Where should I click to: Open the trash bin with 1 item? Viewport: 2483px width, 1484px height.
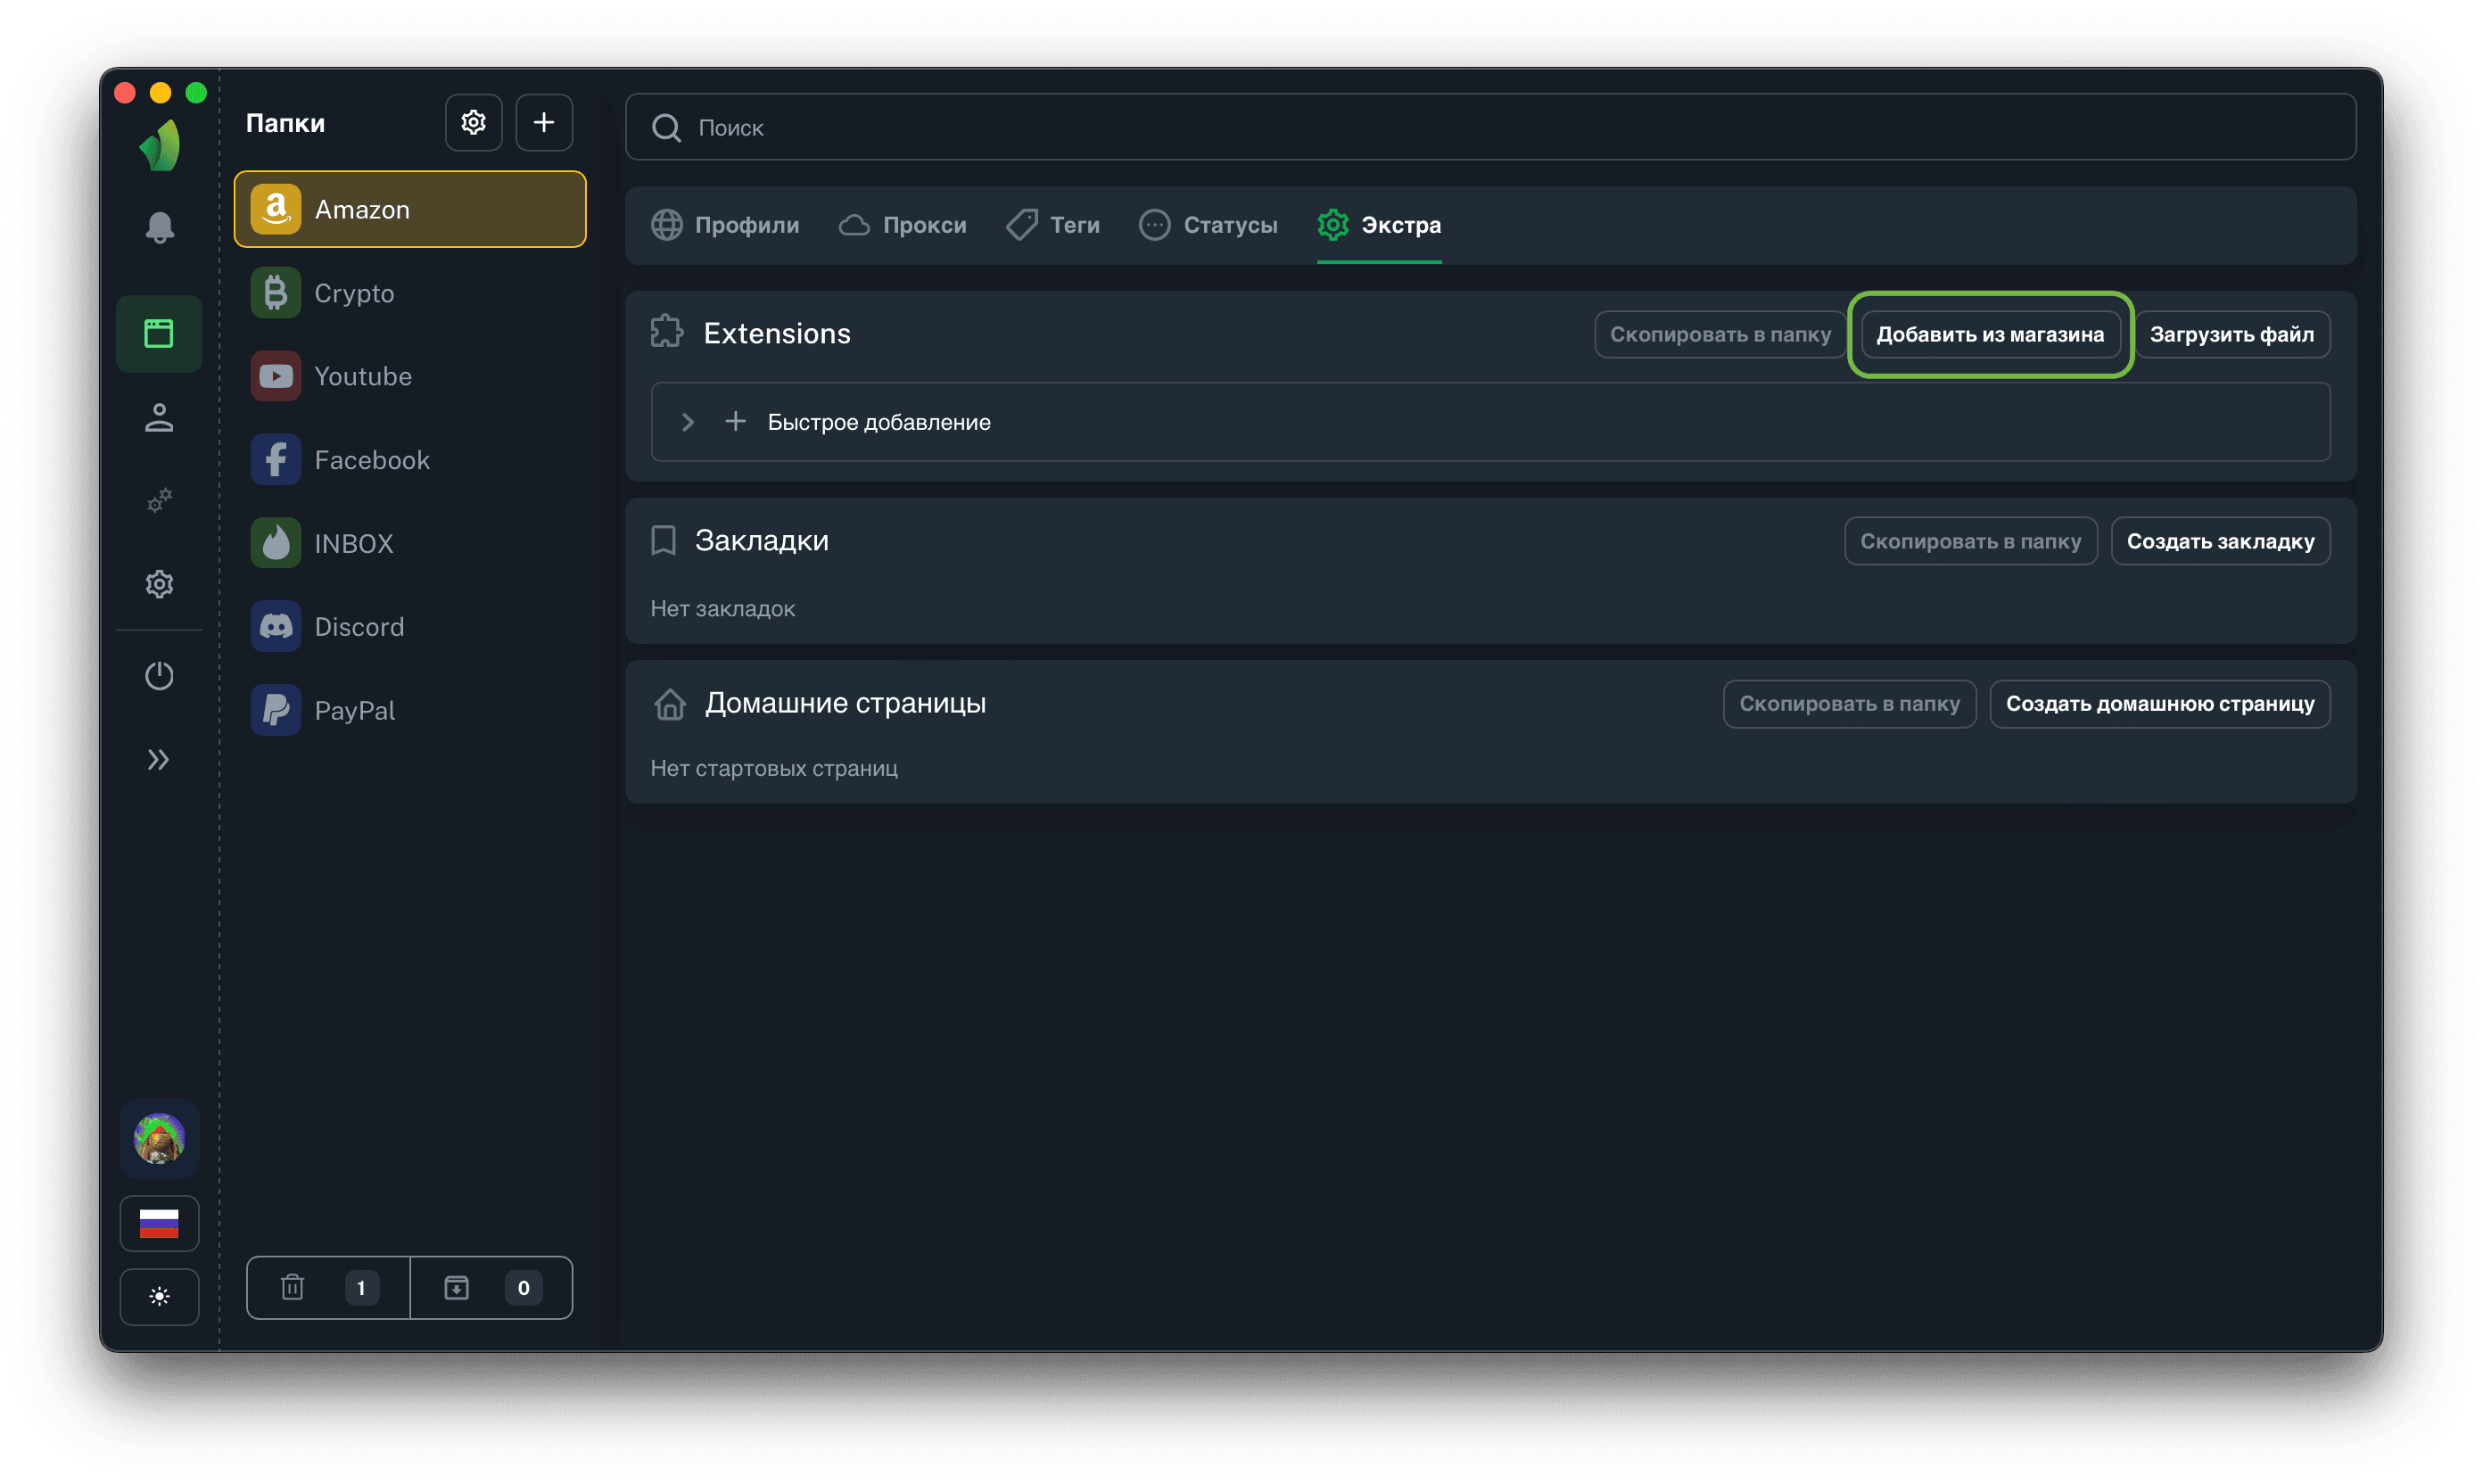click(328, 1288)
